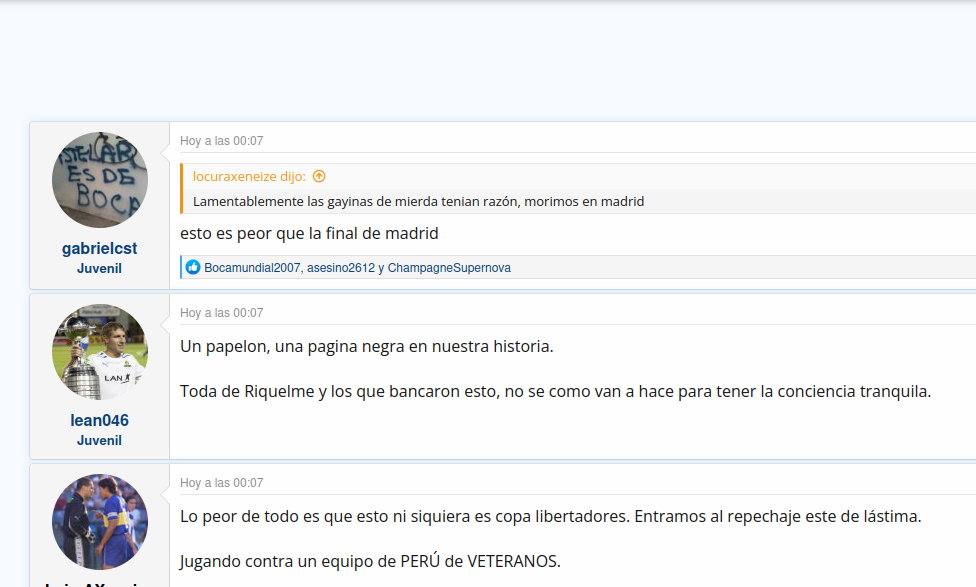The image size is (976, 587).
Task: Click the quoted text 'Lamentablemente las gayinas...'
Action: [x=418, y=202]
